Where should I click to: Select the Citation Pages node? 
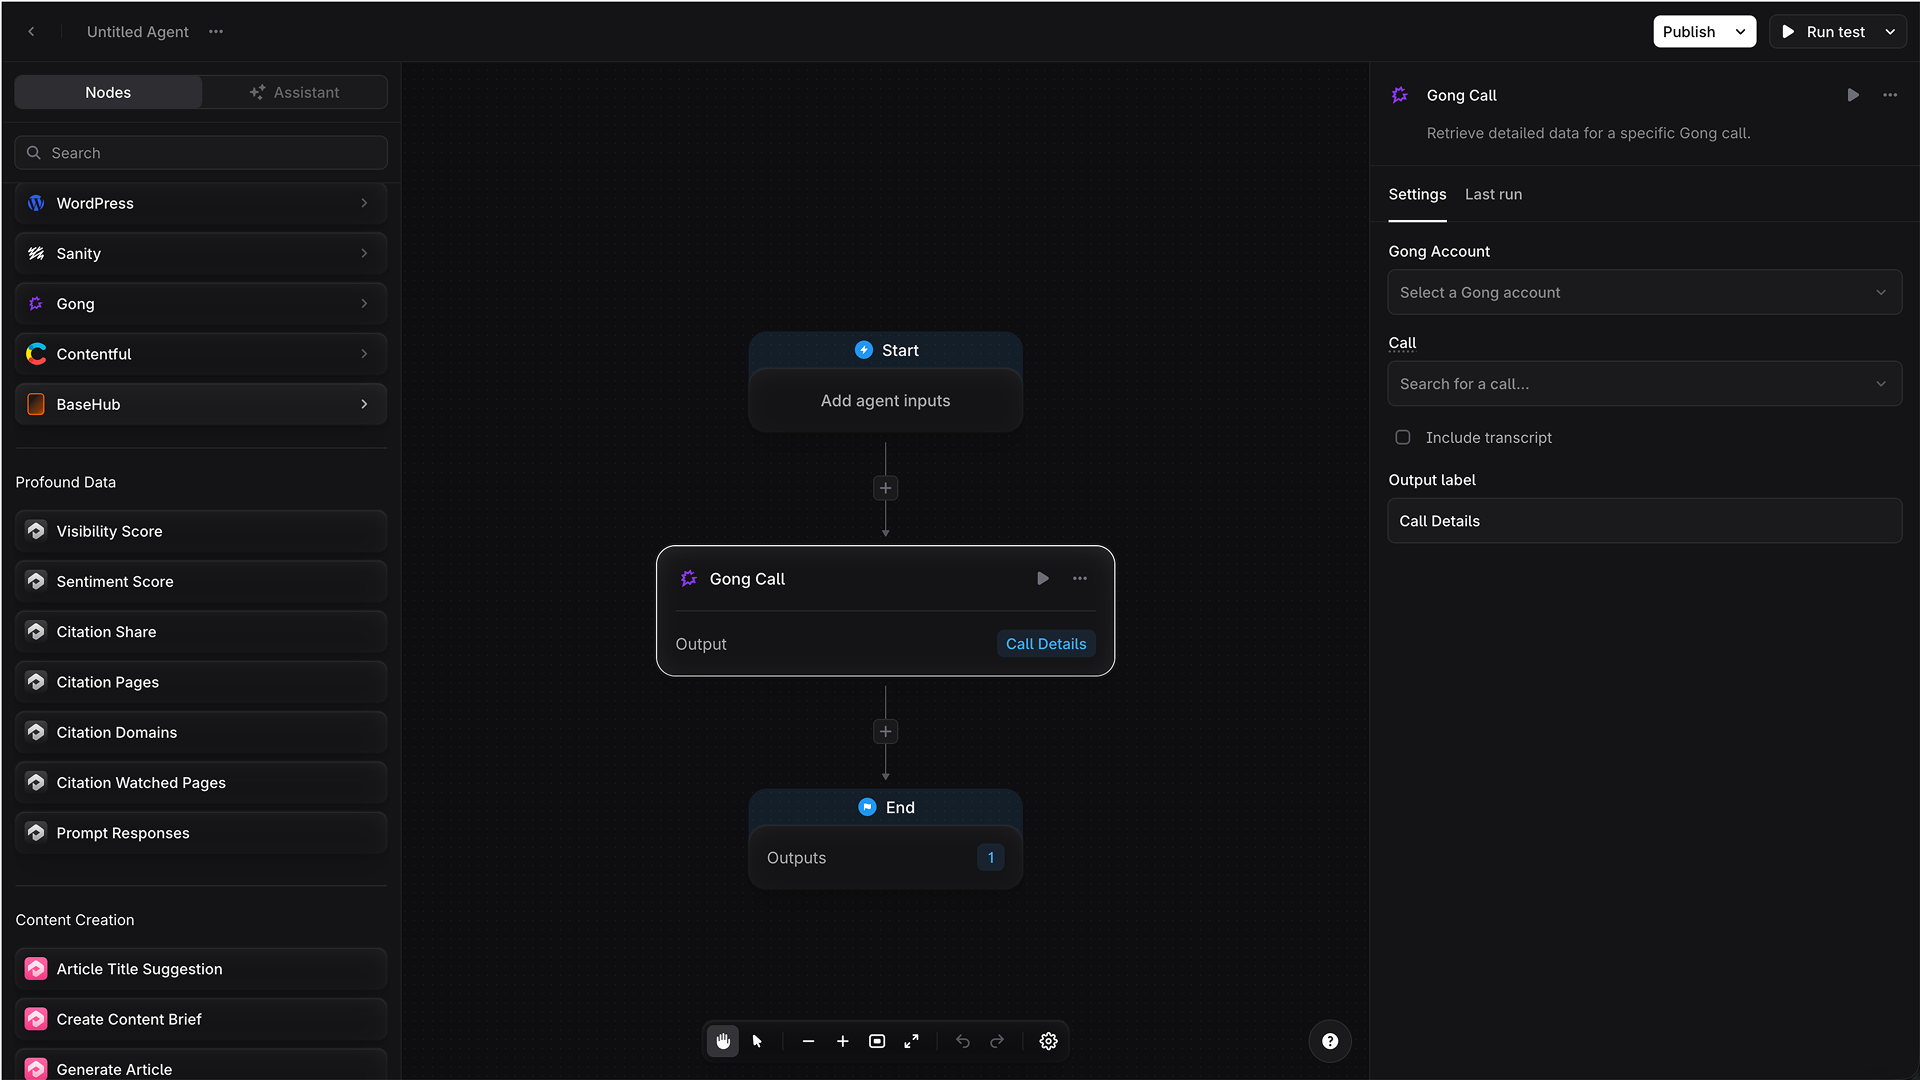201,682
